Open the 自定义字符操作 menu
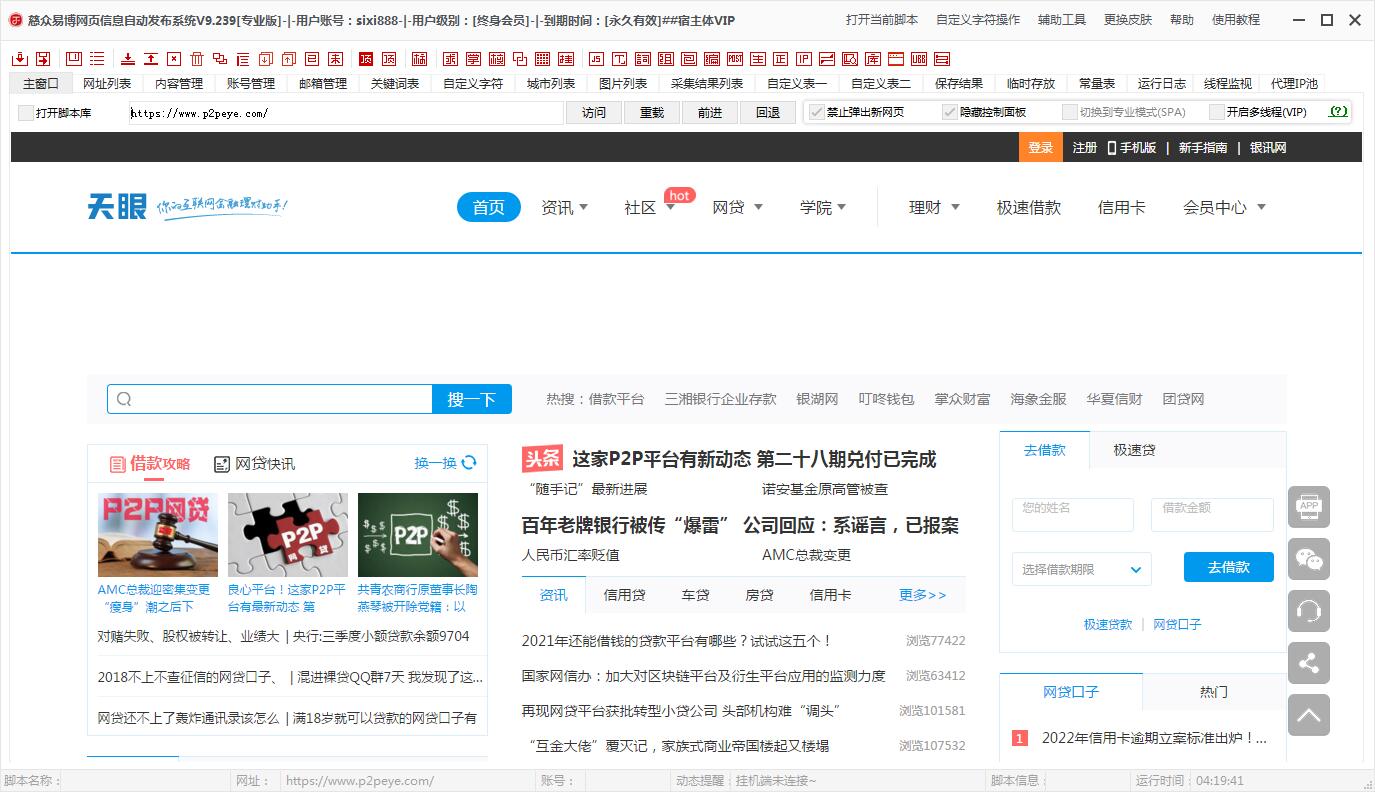The width and height of the screenshot is (1375, 792). point(978,20)
